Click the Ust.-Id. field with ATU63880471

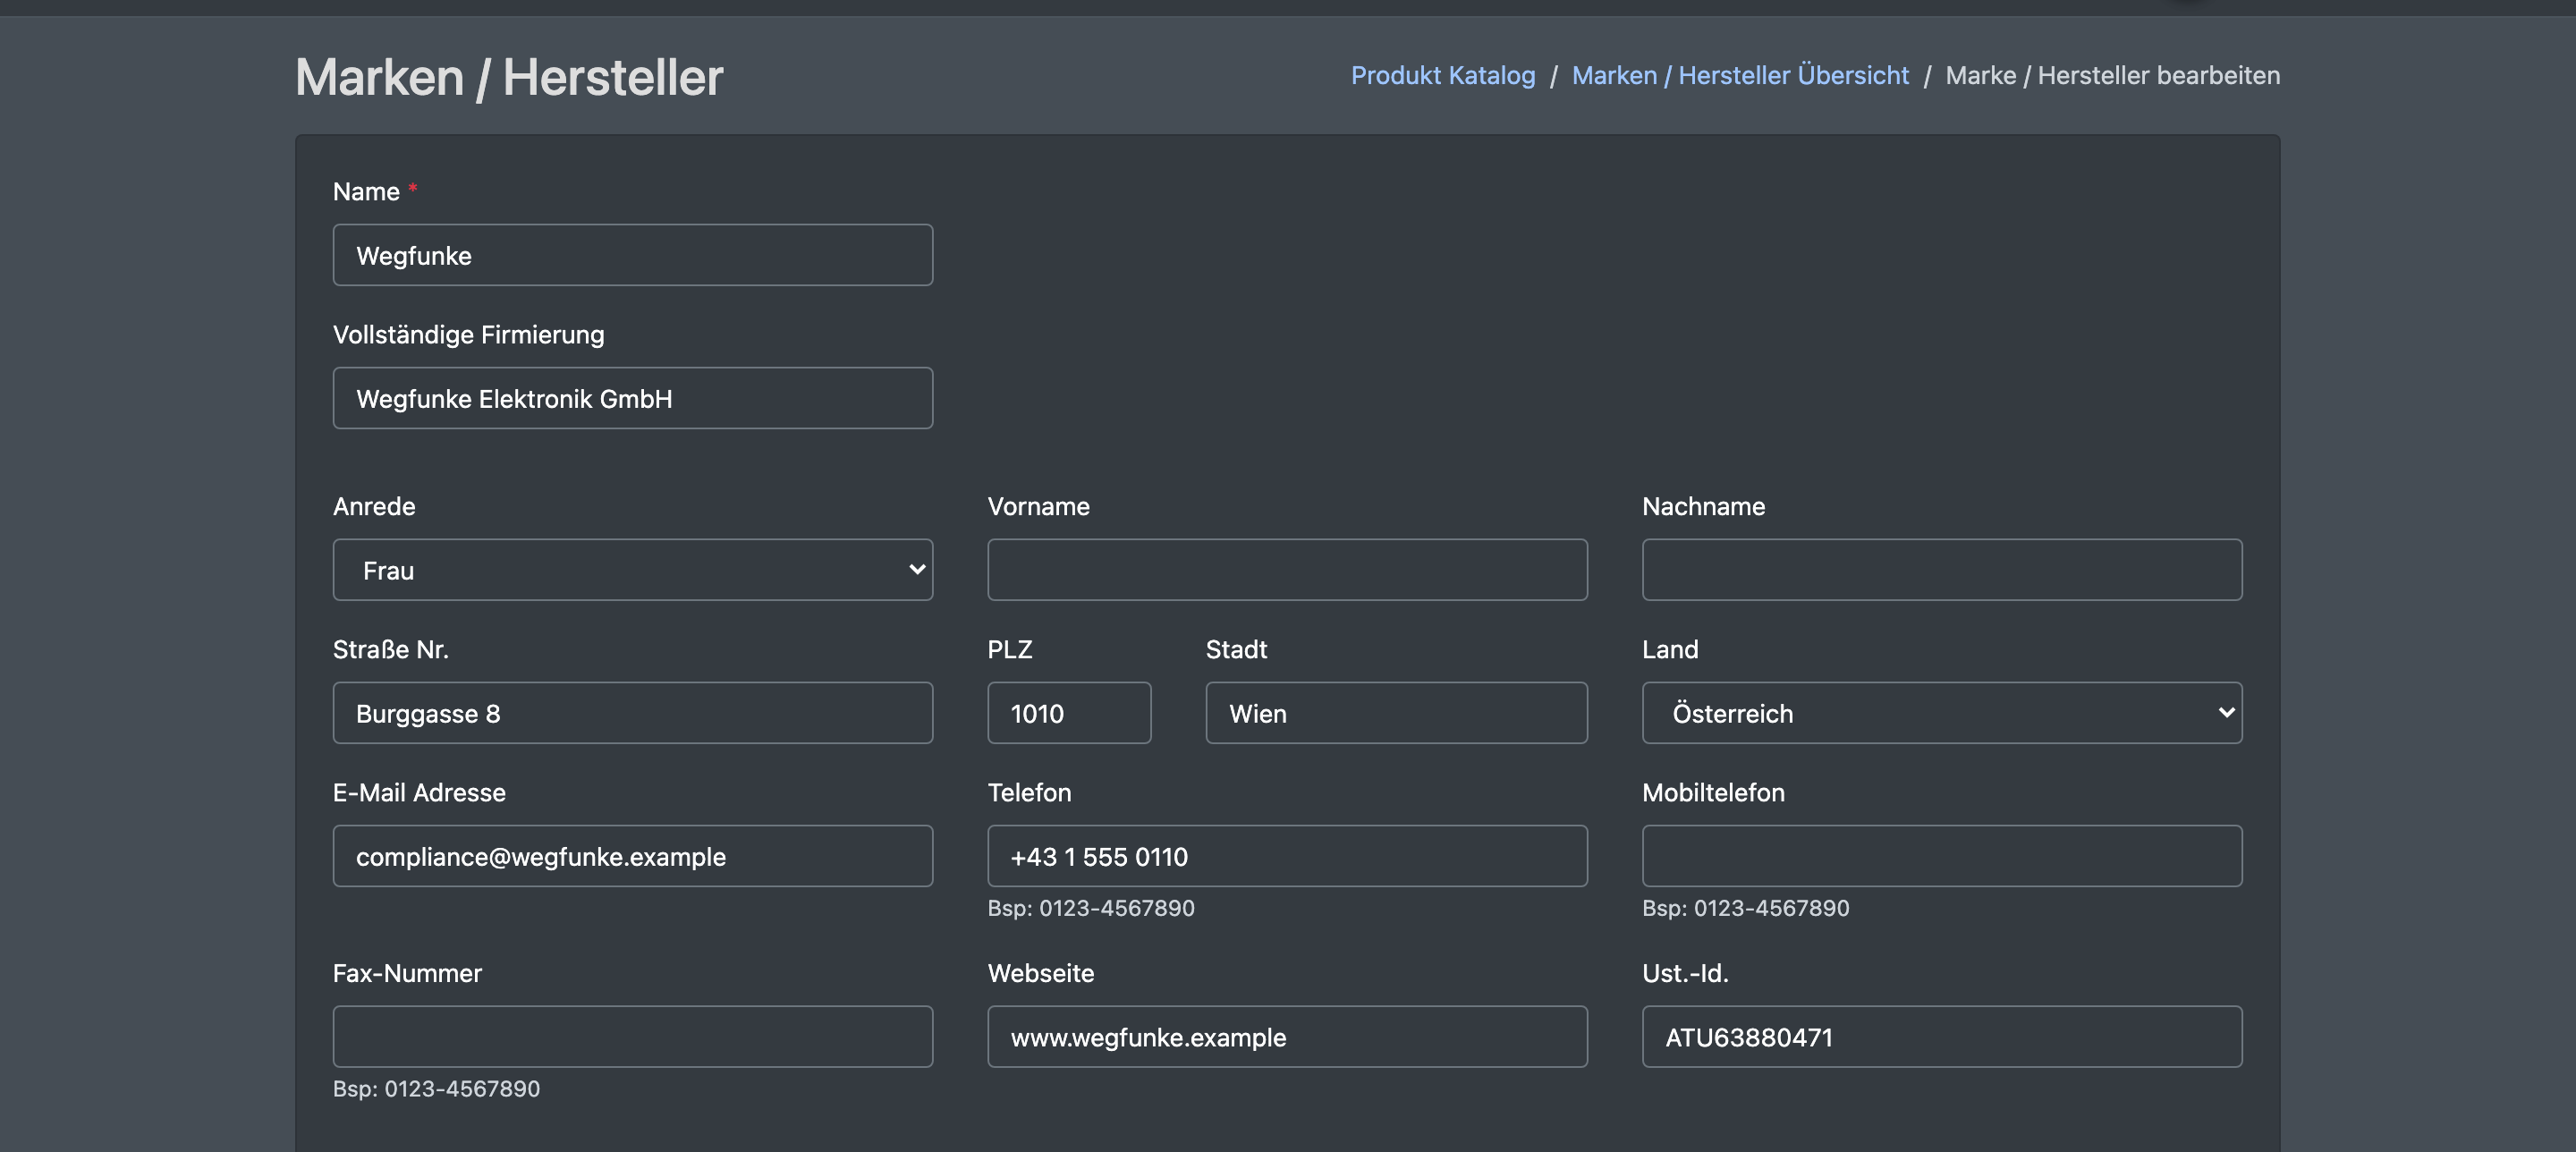point(1942,1037)
